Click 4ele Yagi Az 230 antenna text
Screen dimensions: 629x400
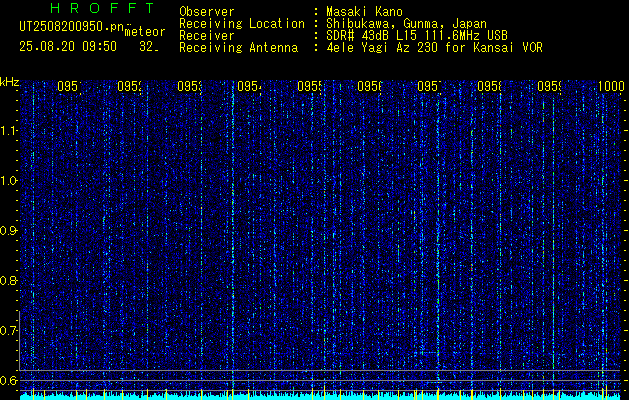tap(434, 48)
